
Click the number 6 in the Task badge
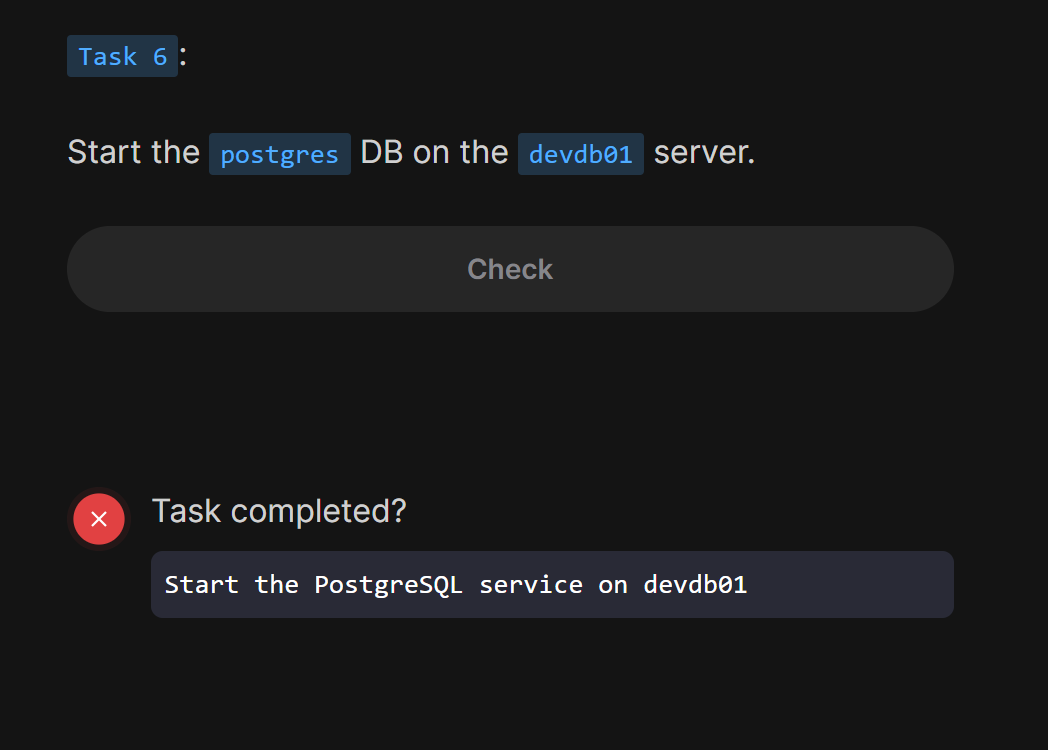160,56
